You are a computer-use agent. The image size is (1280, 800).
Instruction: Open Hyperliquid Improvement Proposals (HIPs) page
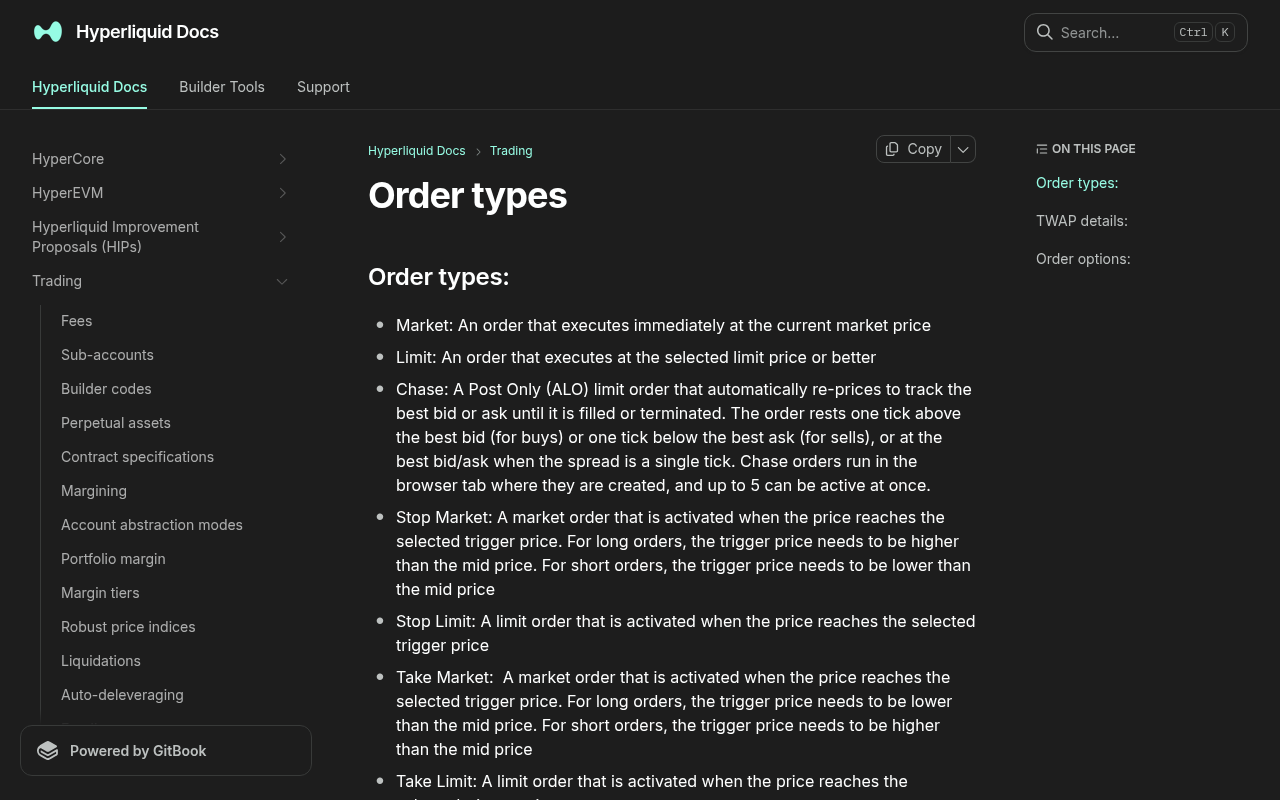pos(115,237)
